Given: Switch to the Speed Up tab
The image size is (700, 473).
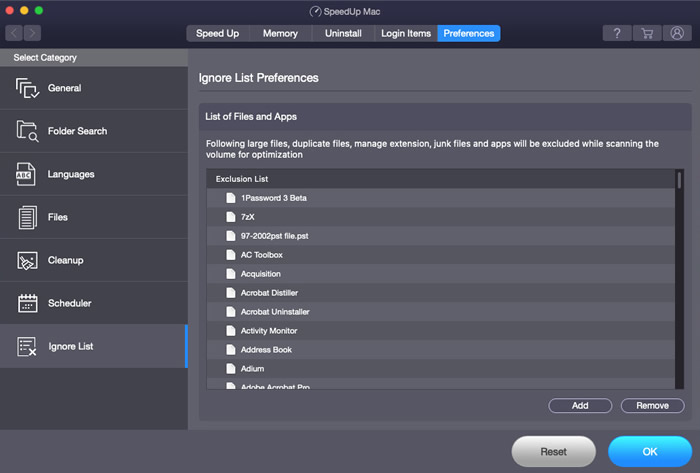Looking at the screenshot, I should pos(218,33).
